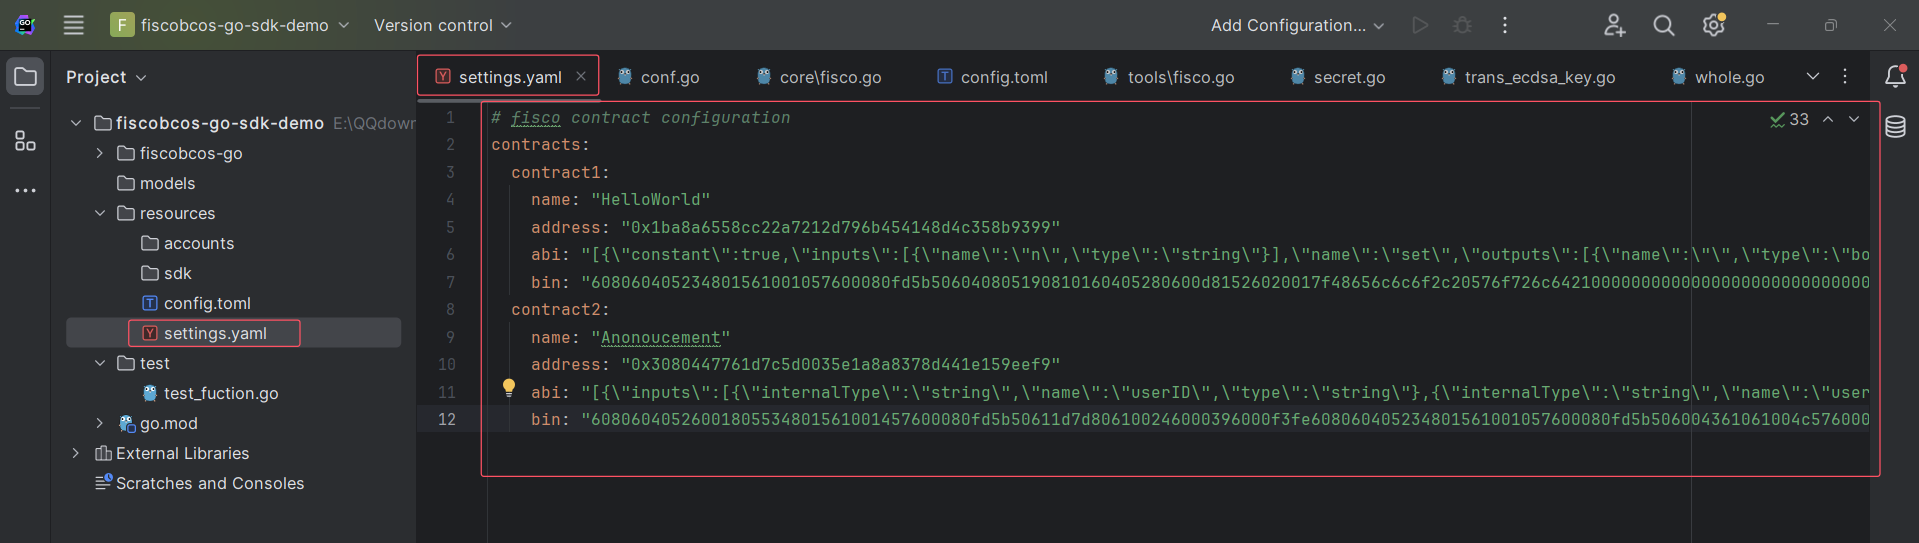Switch to secret.go tab

(x=1338, y=77)
